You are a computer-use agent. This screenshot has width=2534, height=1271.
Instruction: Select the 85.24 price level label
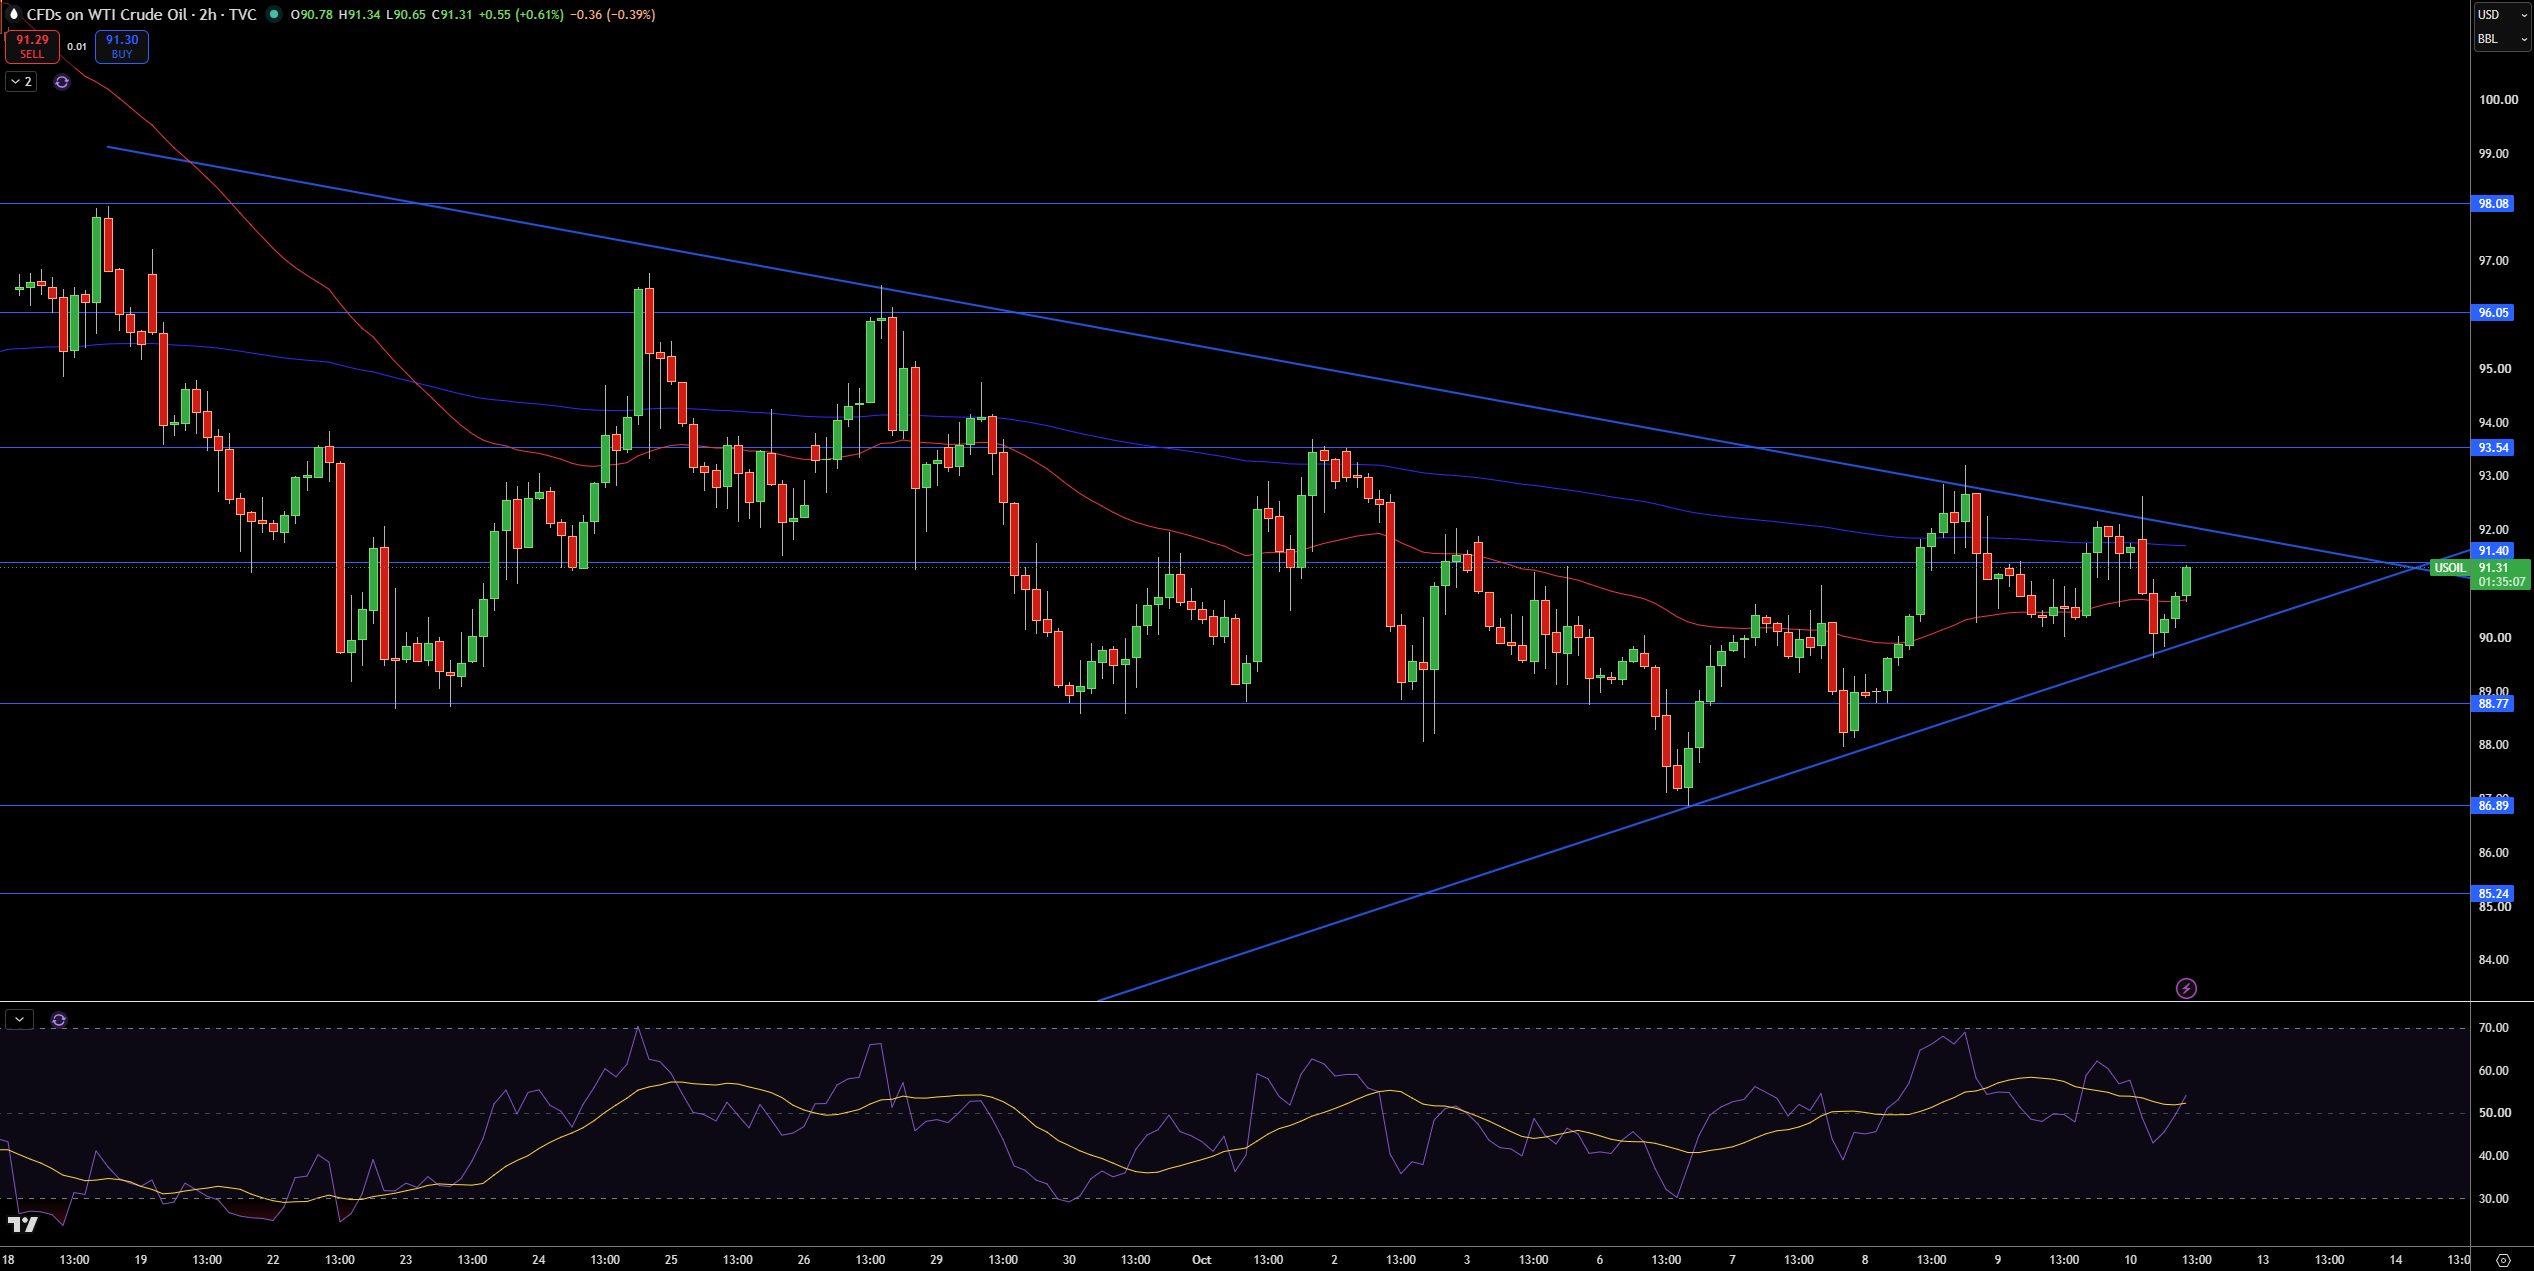point(2492,894)
